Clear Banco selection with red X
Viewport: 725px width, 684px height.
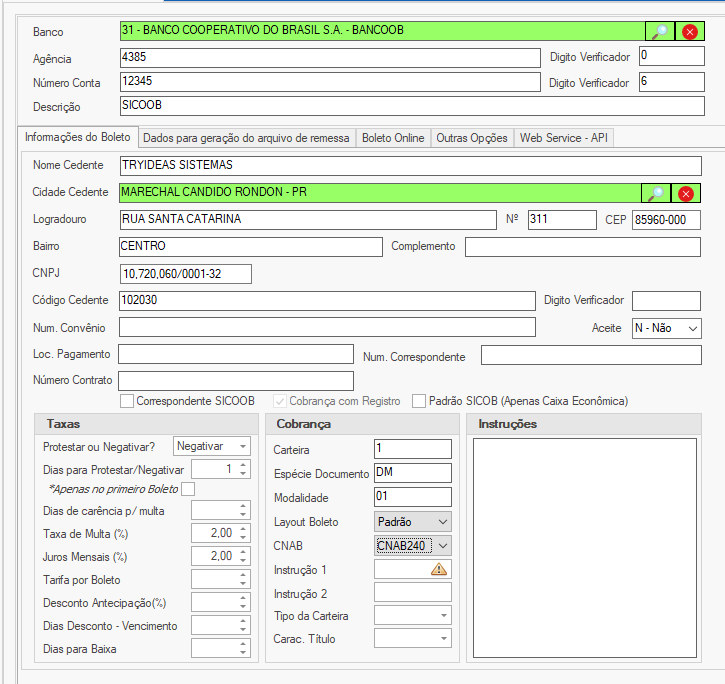690,31
